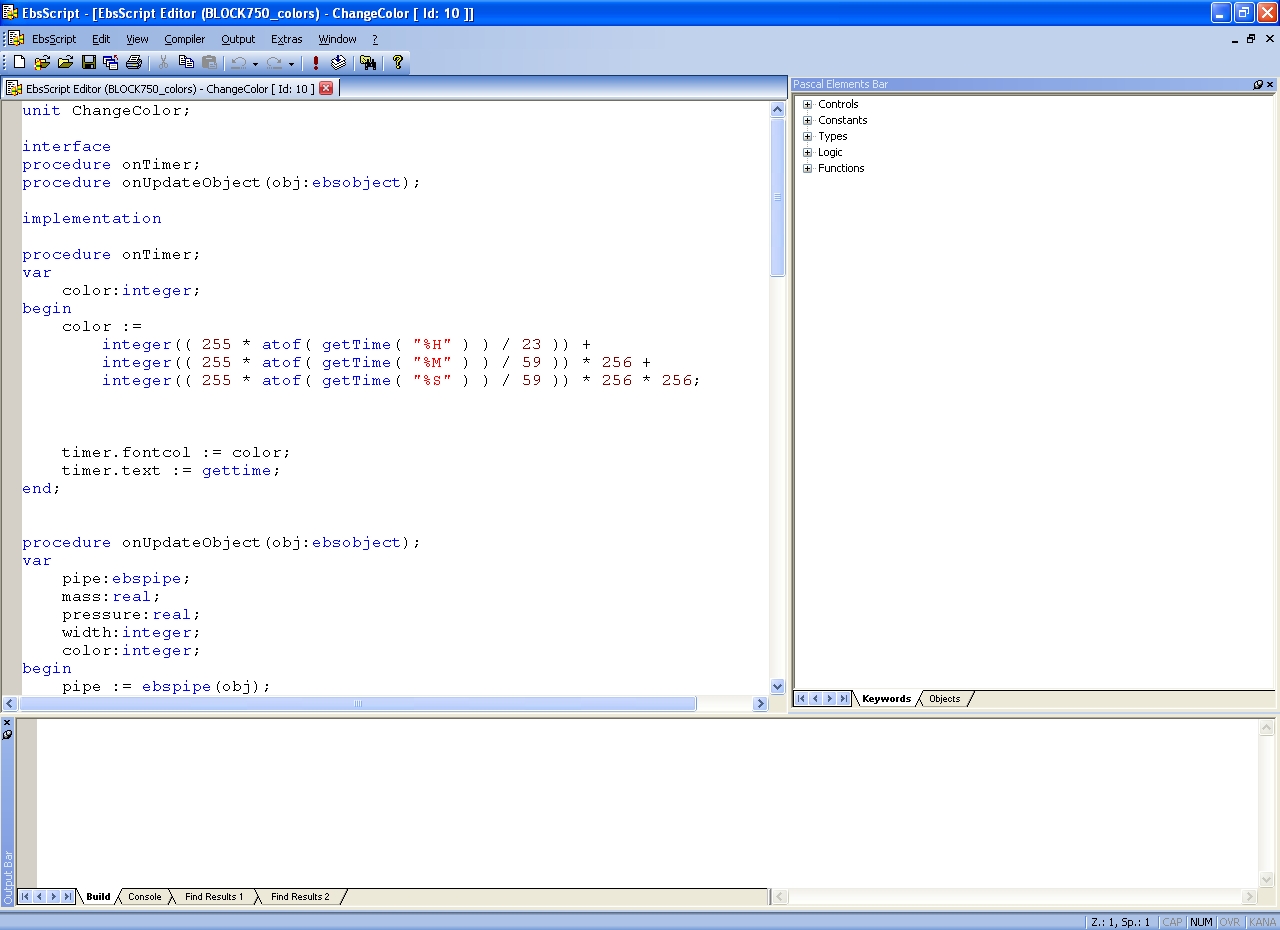Expand the Types tree node
This screenshot has width=1280, height=930.
pyautogui.click(x=808, y=136)
